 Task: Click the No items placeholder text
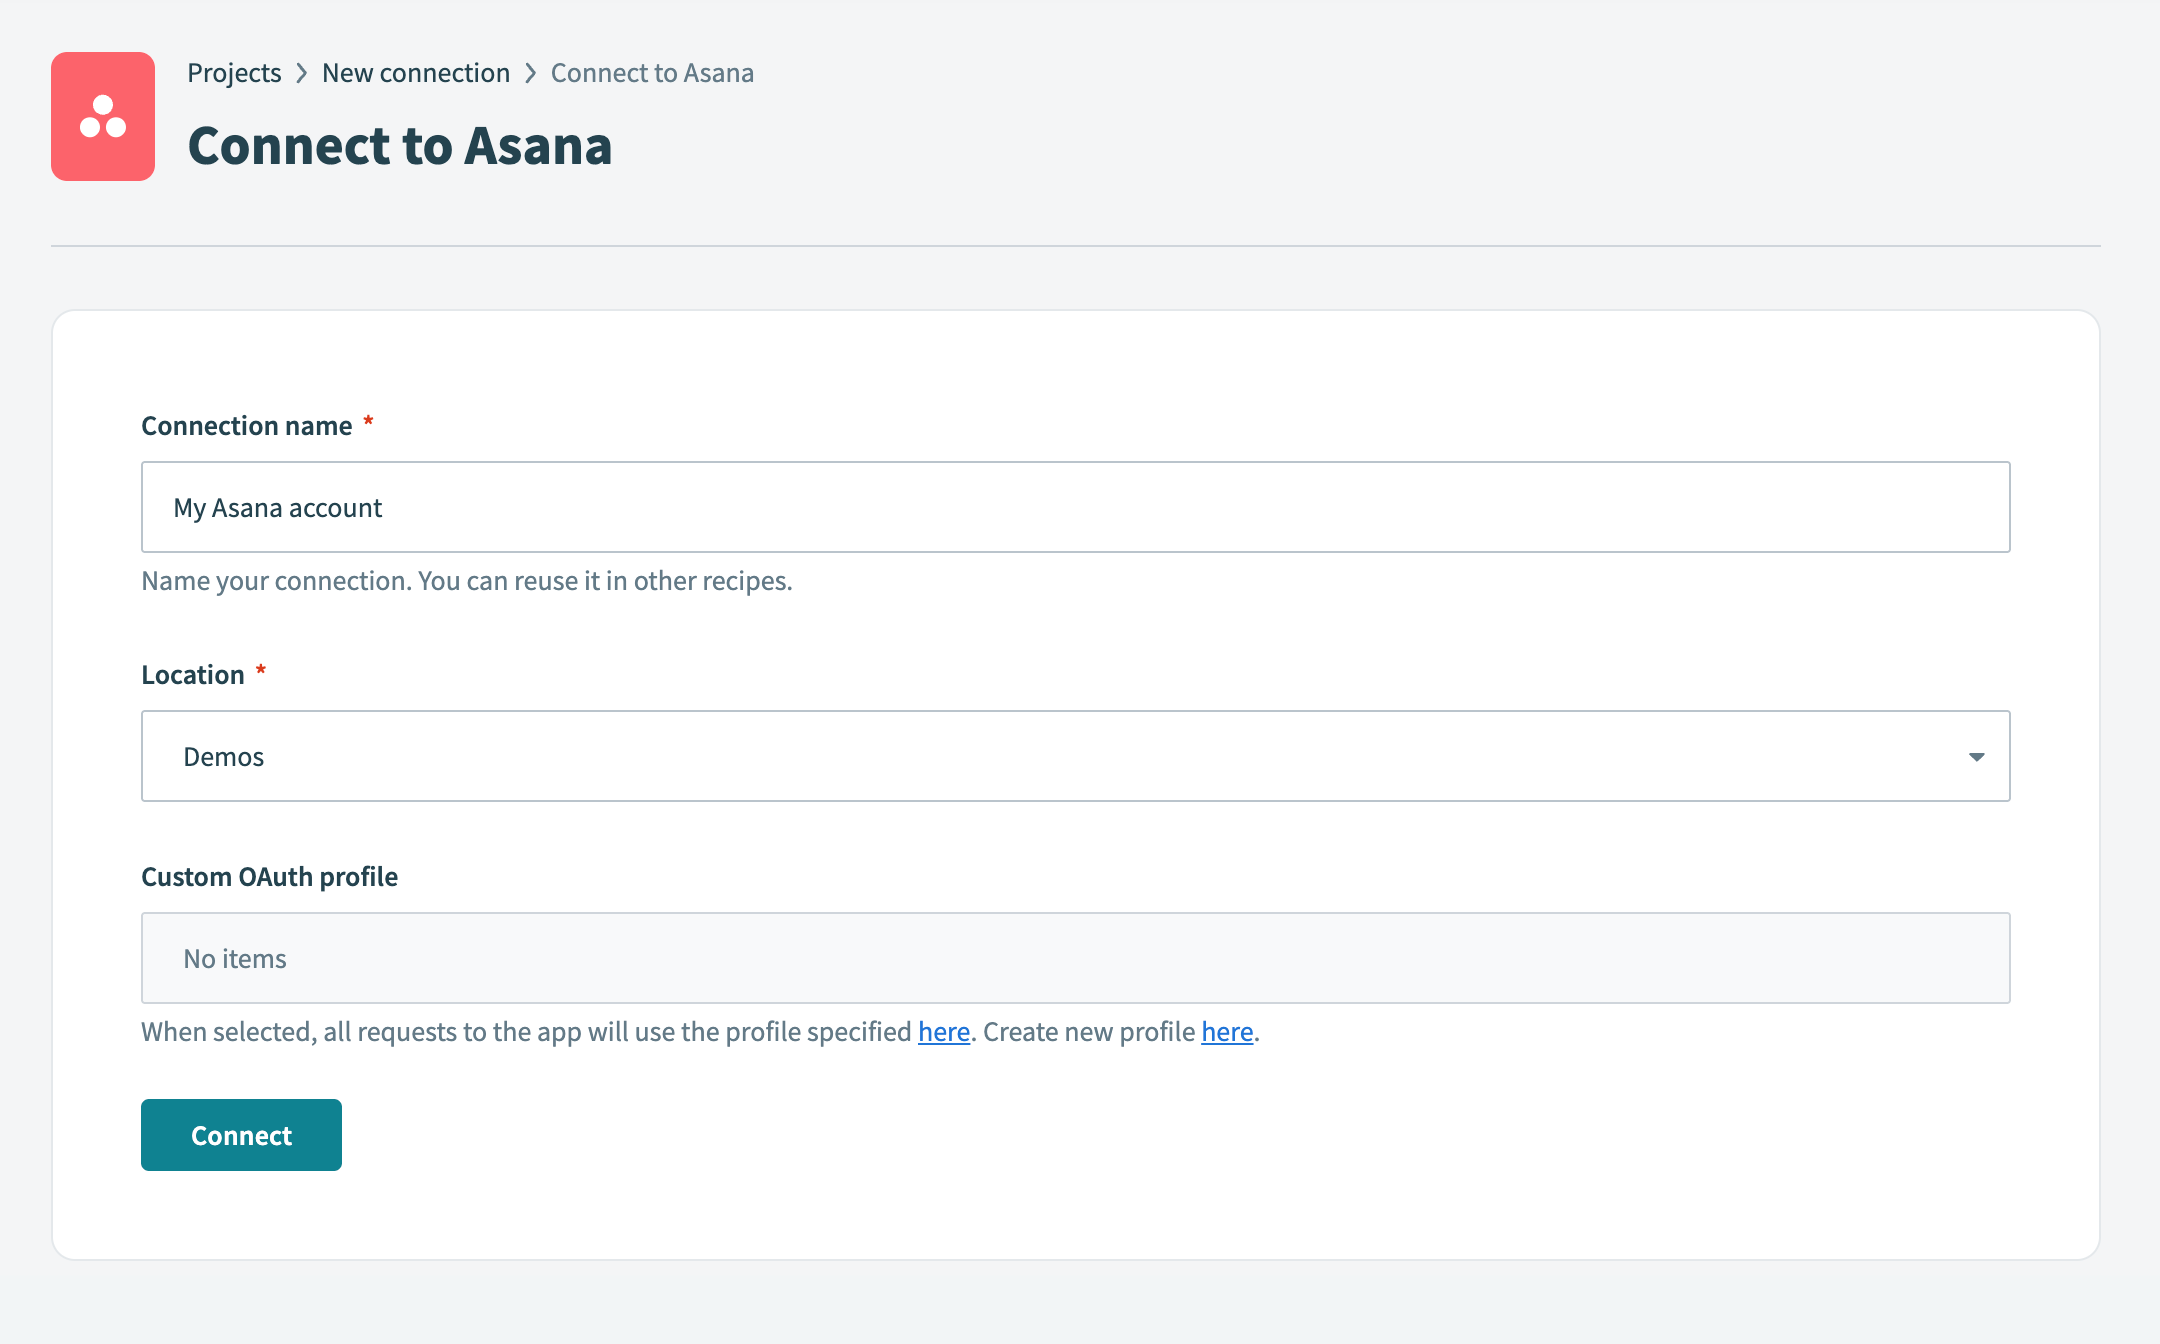[x=233, y=958]
